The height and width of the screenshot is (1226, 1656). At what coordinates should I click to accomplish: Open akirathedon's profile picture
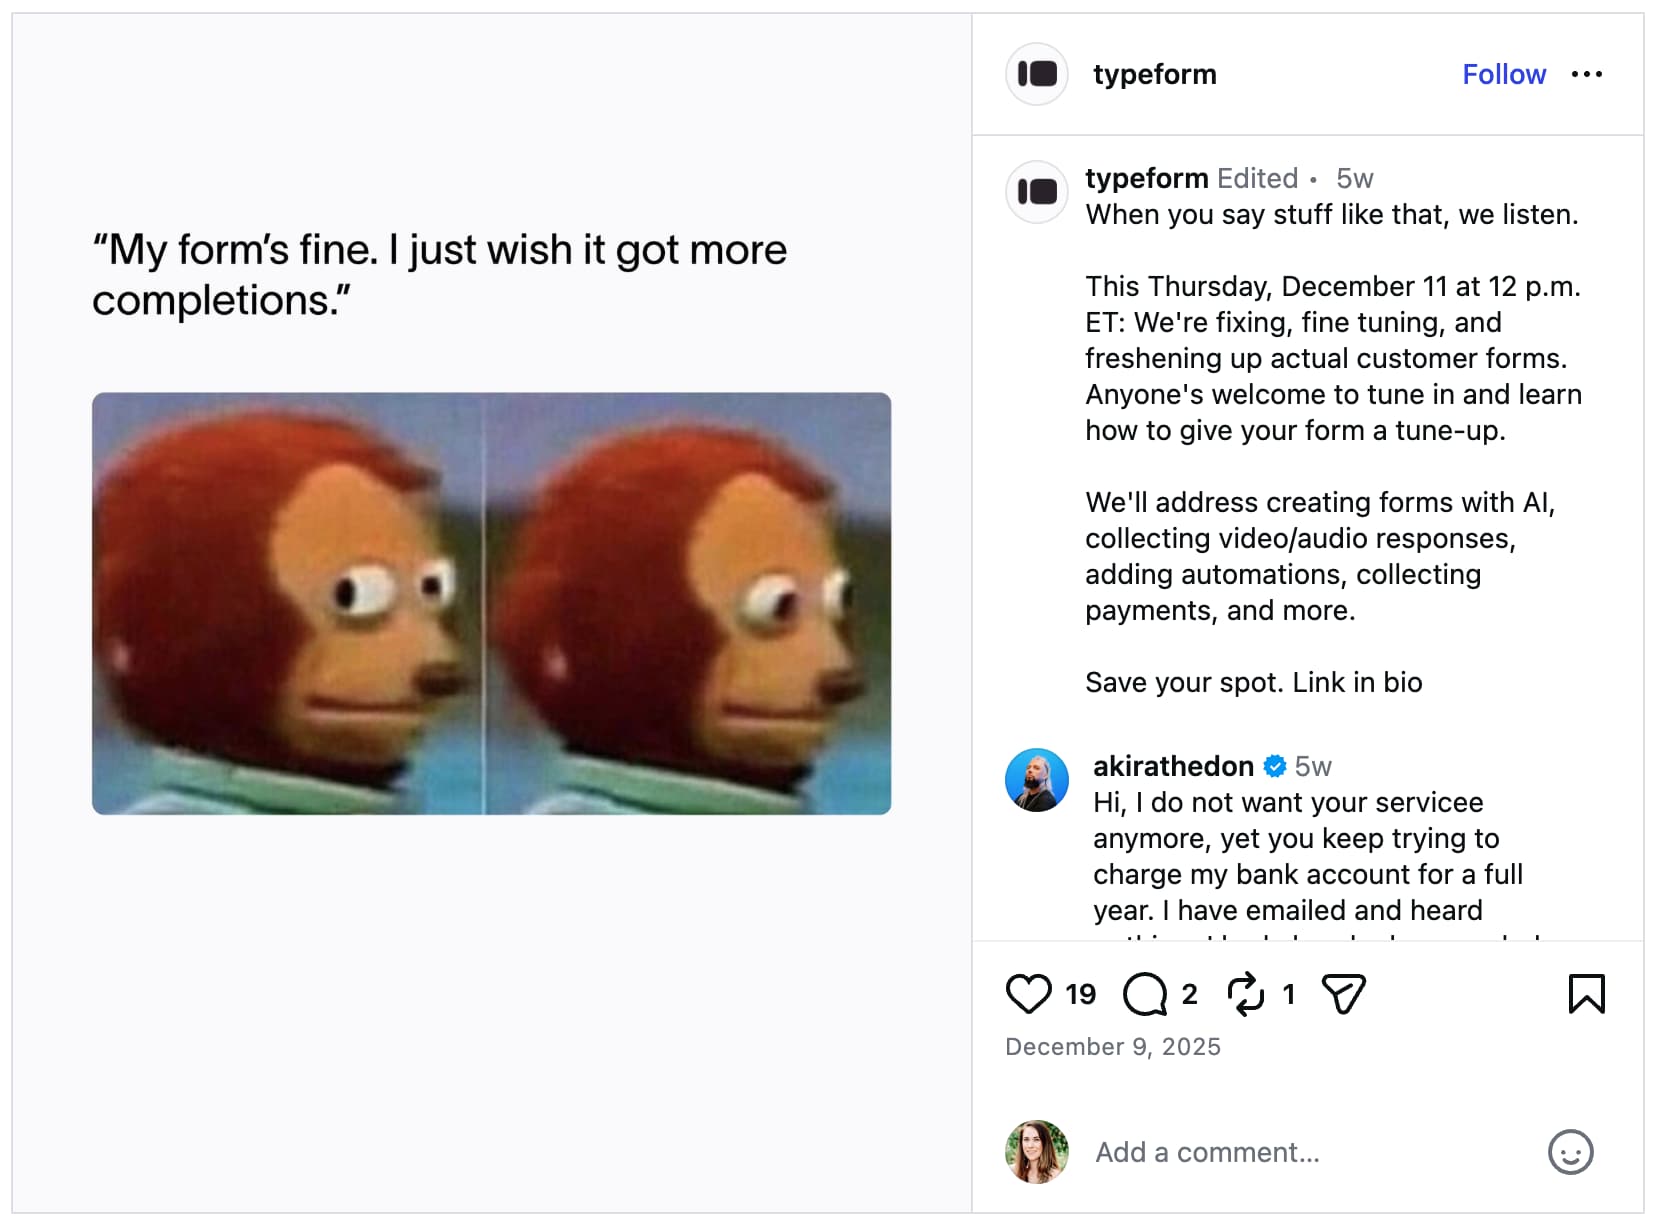point(1037,780)
